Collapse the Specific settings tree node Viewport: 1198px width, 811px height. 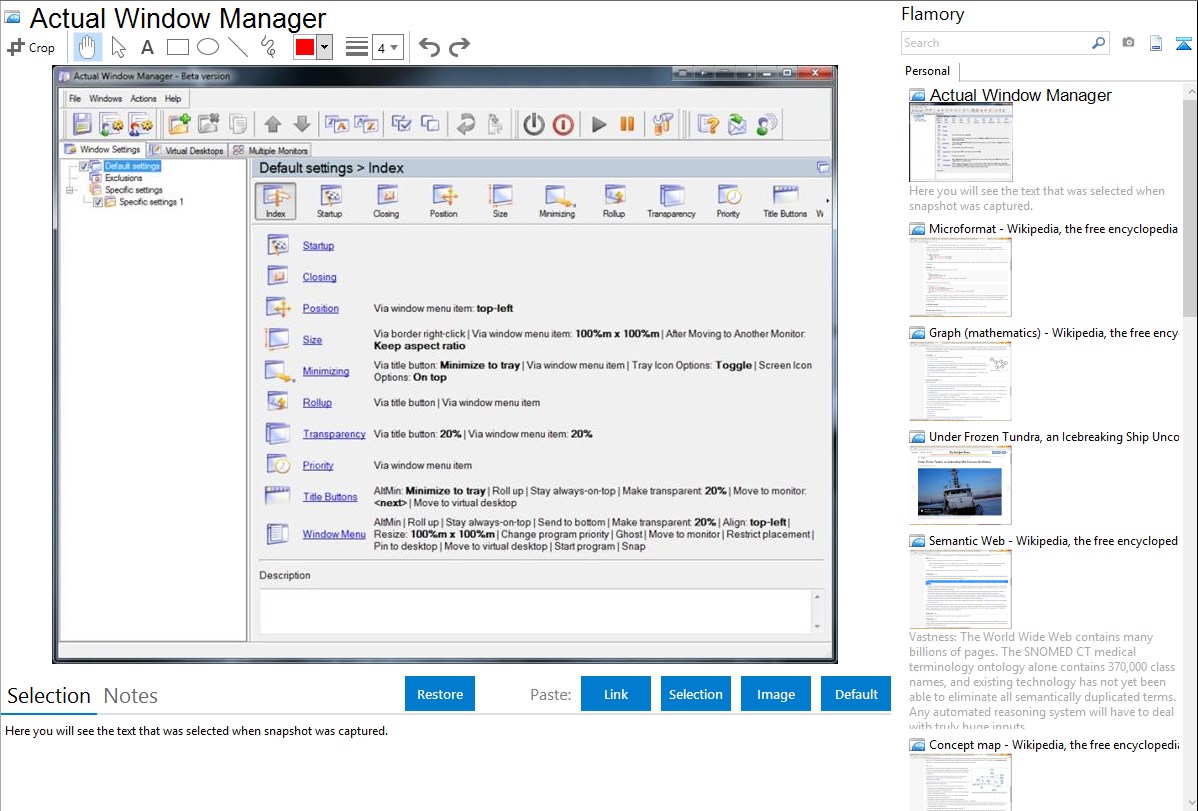tap(70, 190)
